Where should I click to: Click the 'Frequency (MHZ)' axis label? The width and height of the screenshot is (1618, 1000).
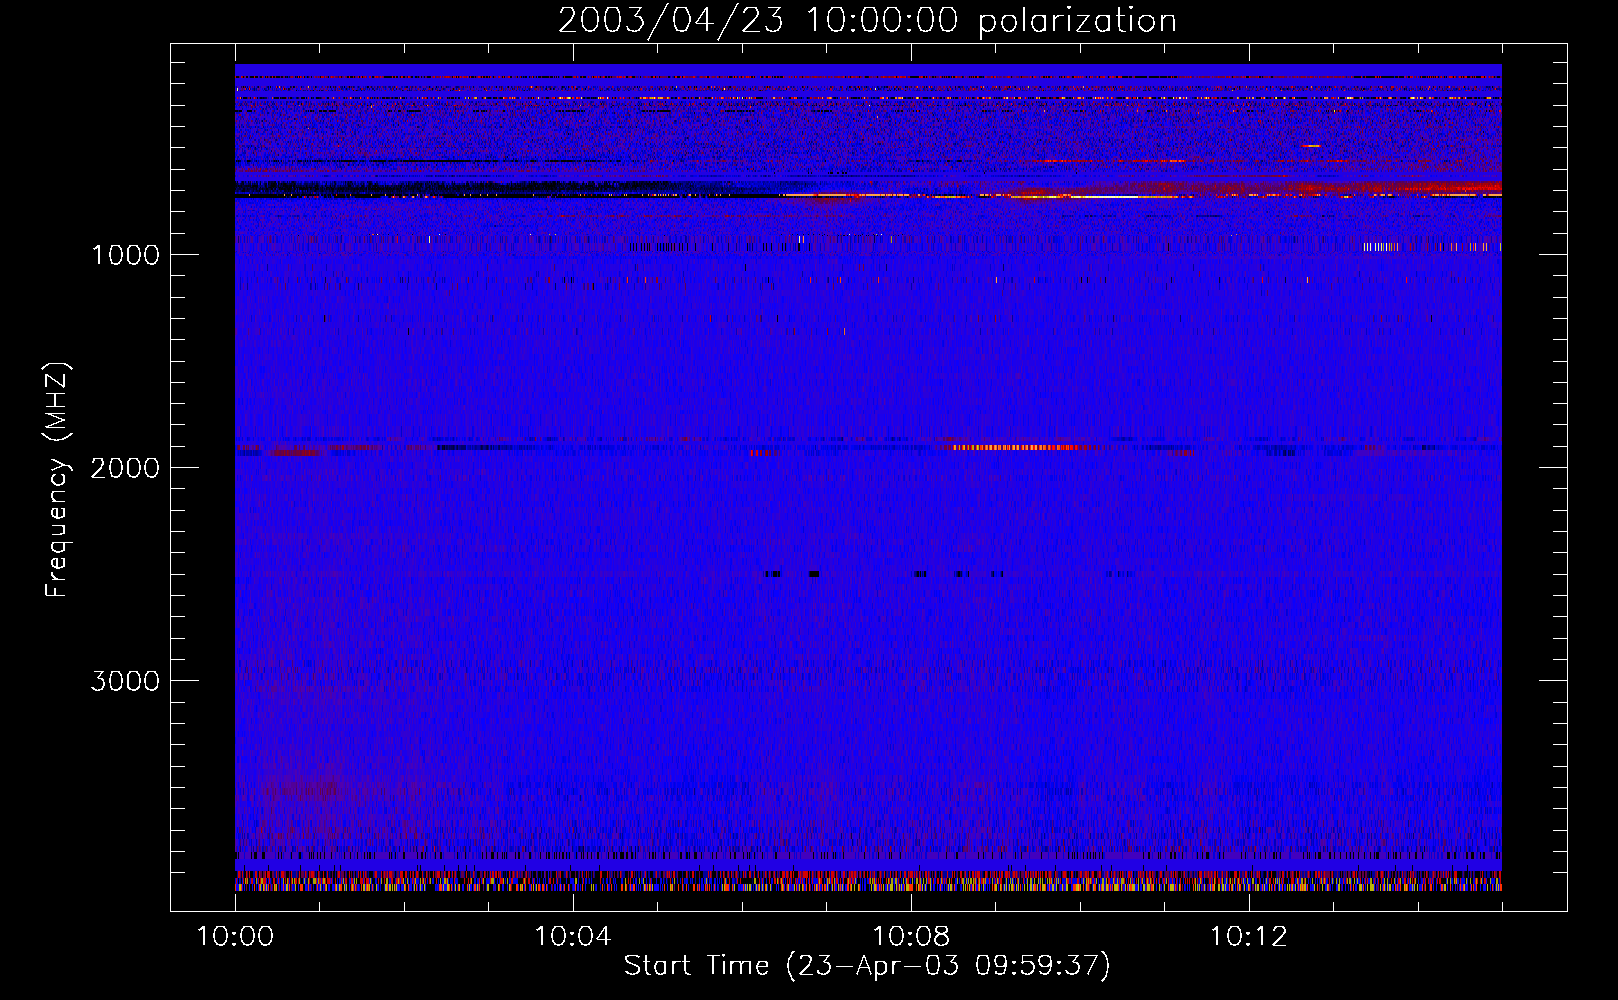tap(57, 480)
